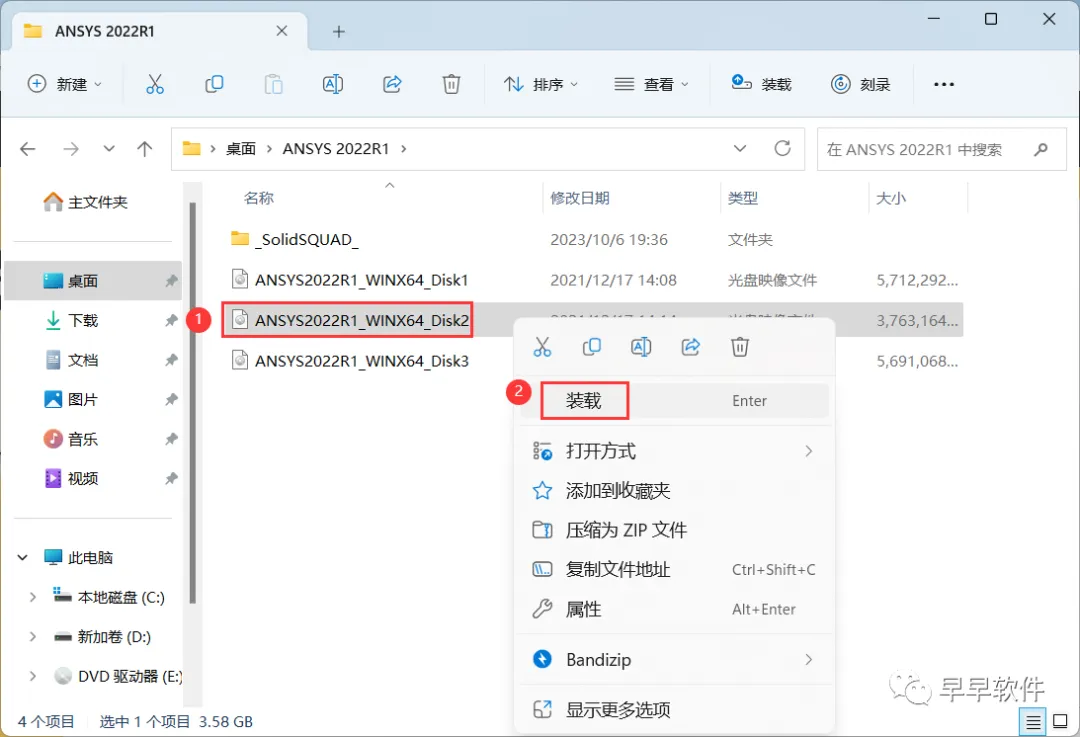
Task: Collapse the 此电脑 tree node
Action: pos(23,557)
